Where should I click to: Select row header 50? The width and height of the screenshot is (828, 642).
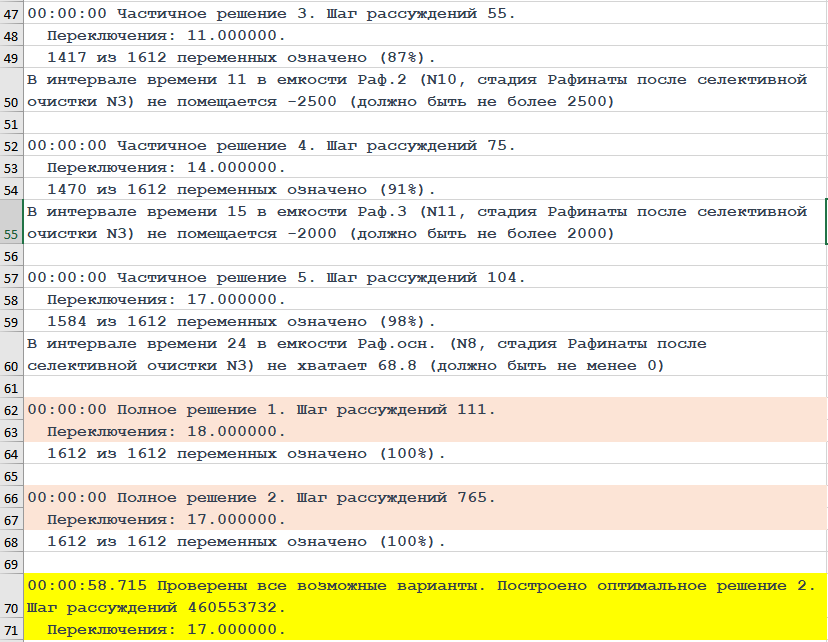12,101
